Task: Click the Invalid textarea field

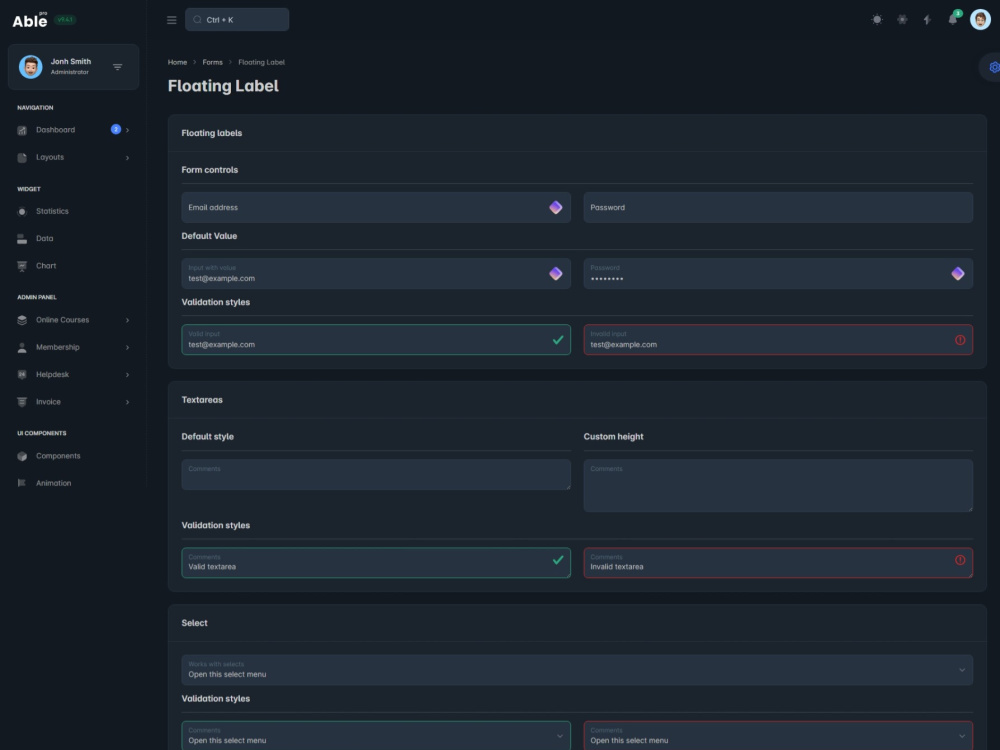Action: (778, 562)
